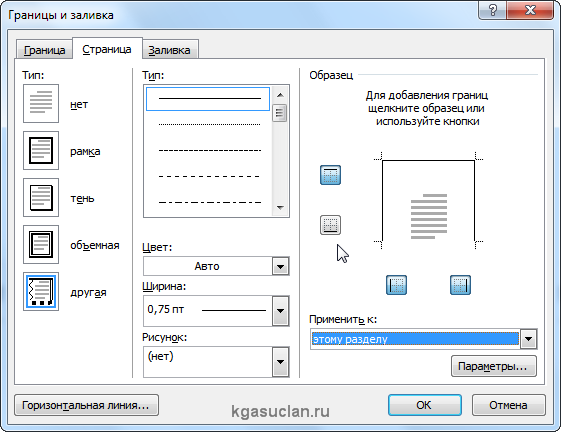Click the 'нет' setting label

[x=79, y=105]
